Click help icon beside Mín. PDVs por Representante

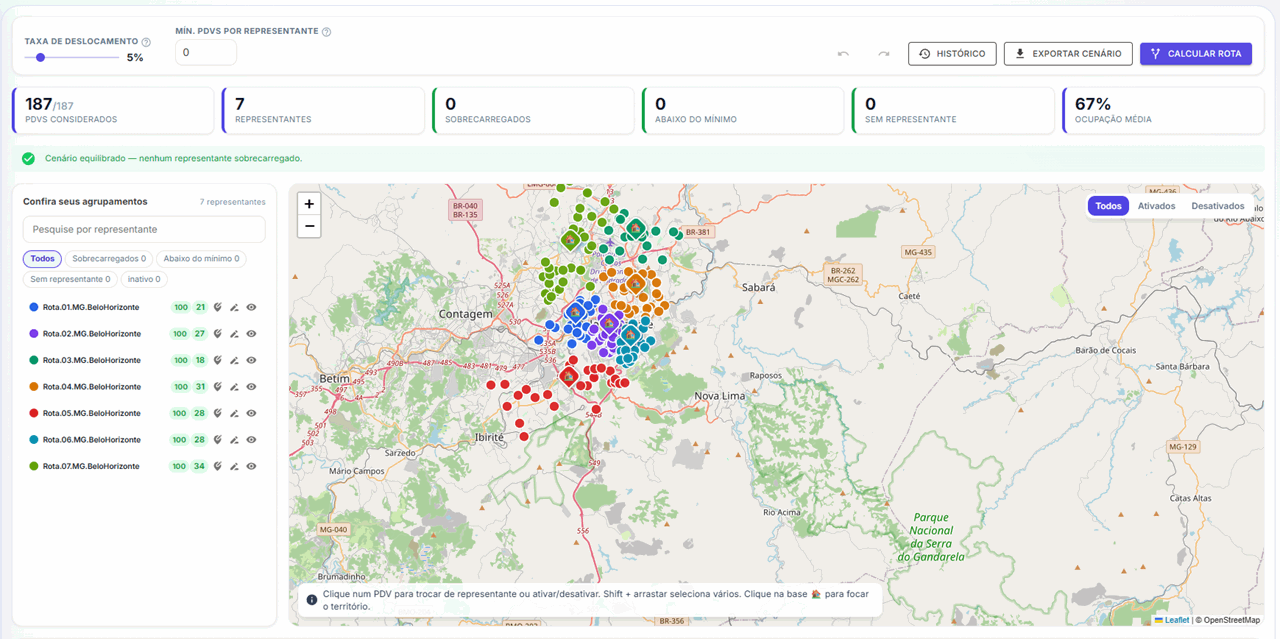coord(327,32)
